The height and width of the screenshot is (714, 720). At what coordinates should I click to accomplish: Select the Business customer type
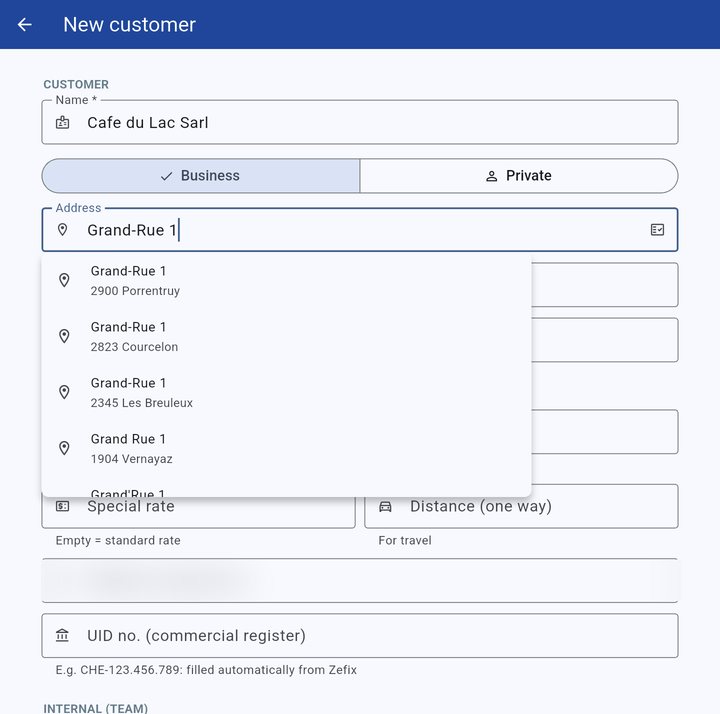point(201,176)
